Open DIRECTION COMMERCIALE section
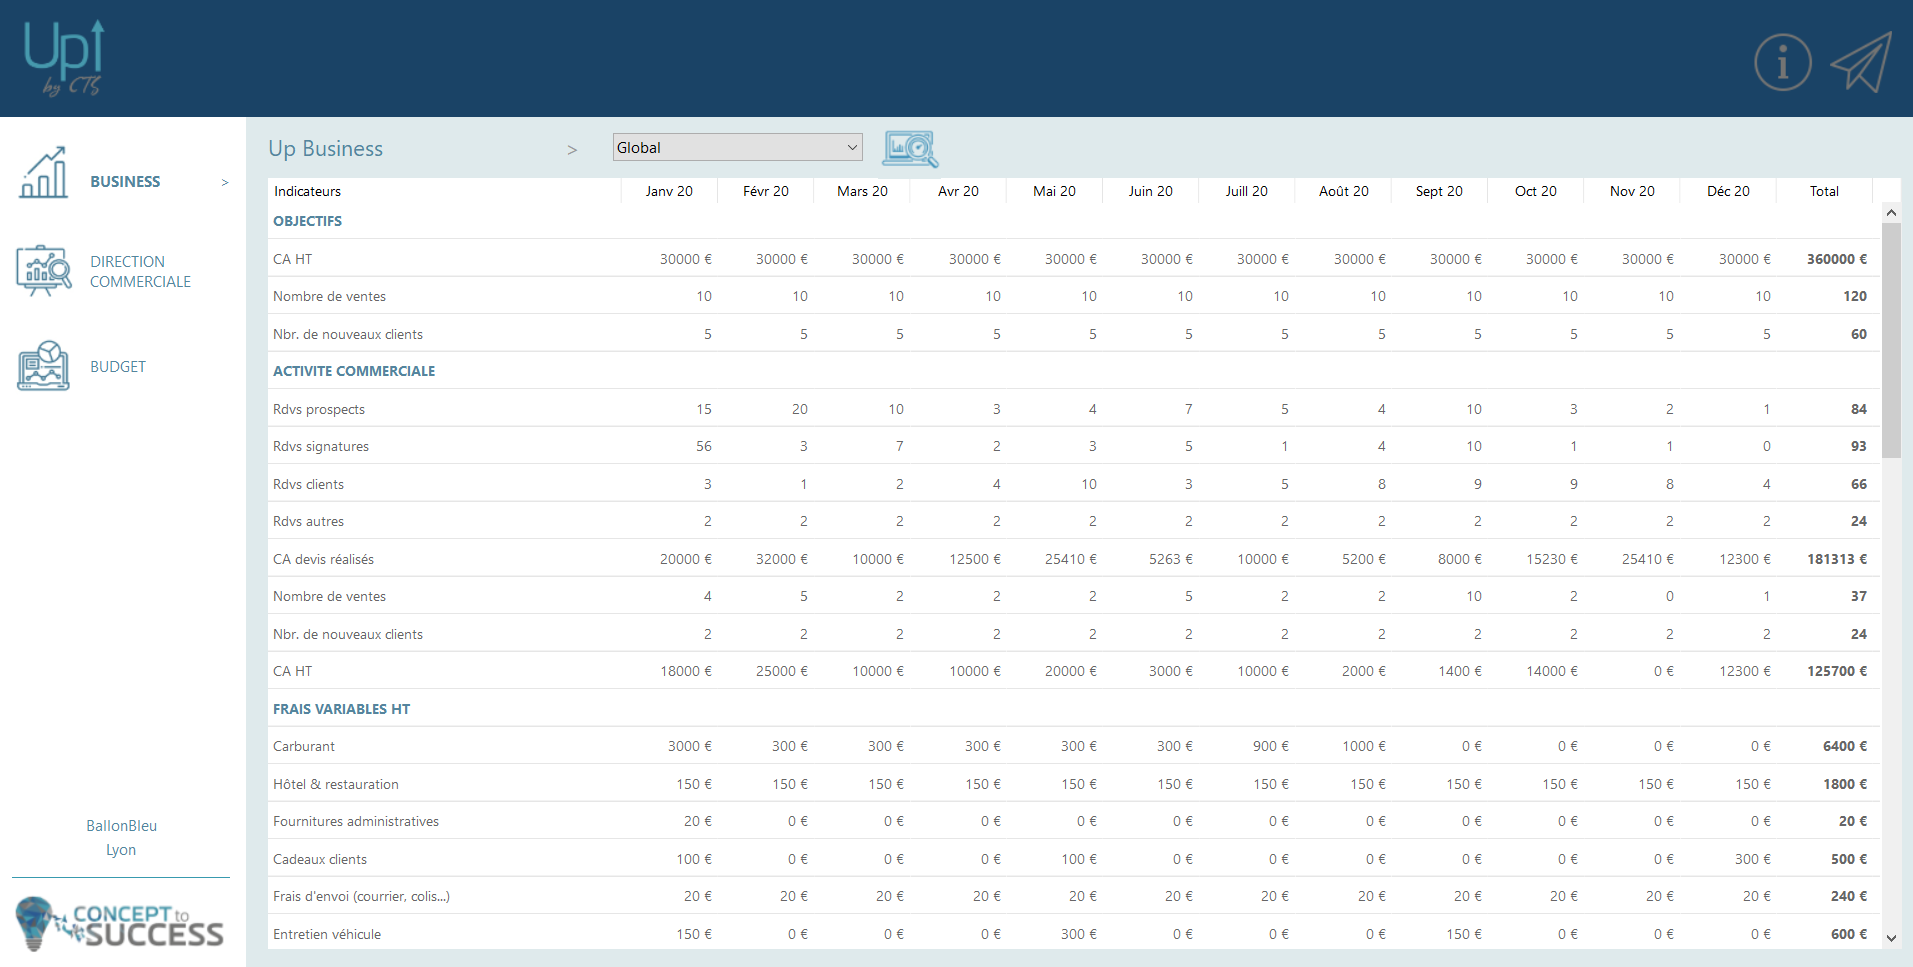 [x=140, y=271]
